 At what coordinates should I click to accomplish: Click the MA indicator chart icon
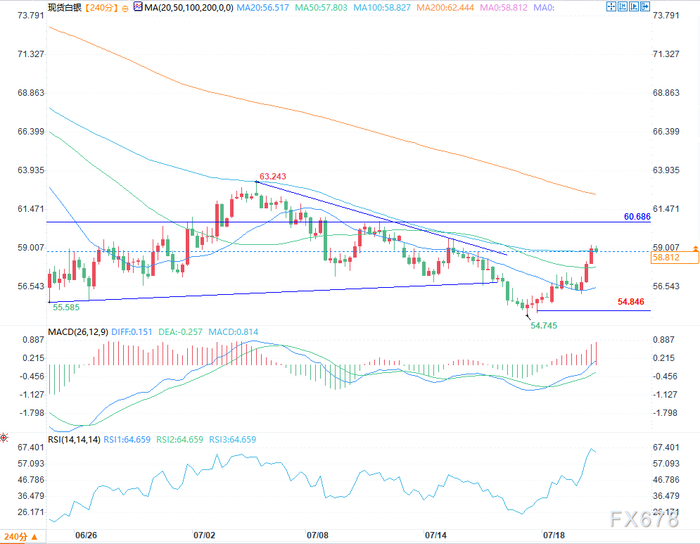138,7
